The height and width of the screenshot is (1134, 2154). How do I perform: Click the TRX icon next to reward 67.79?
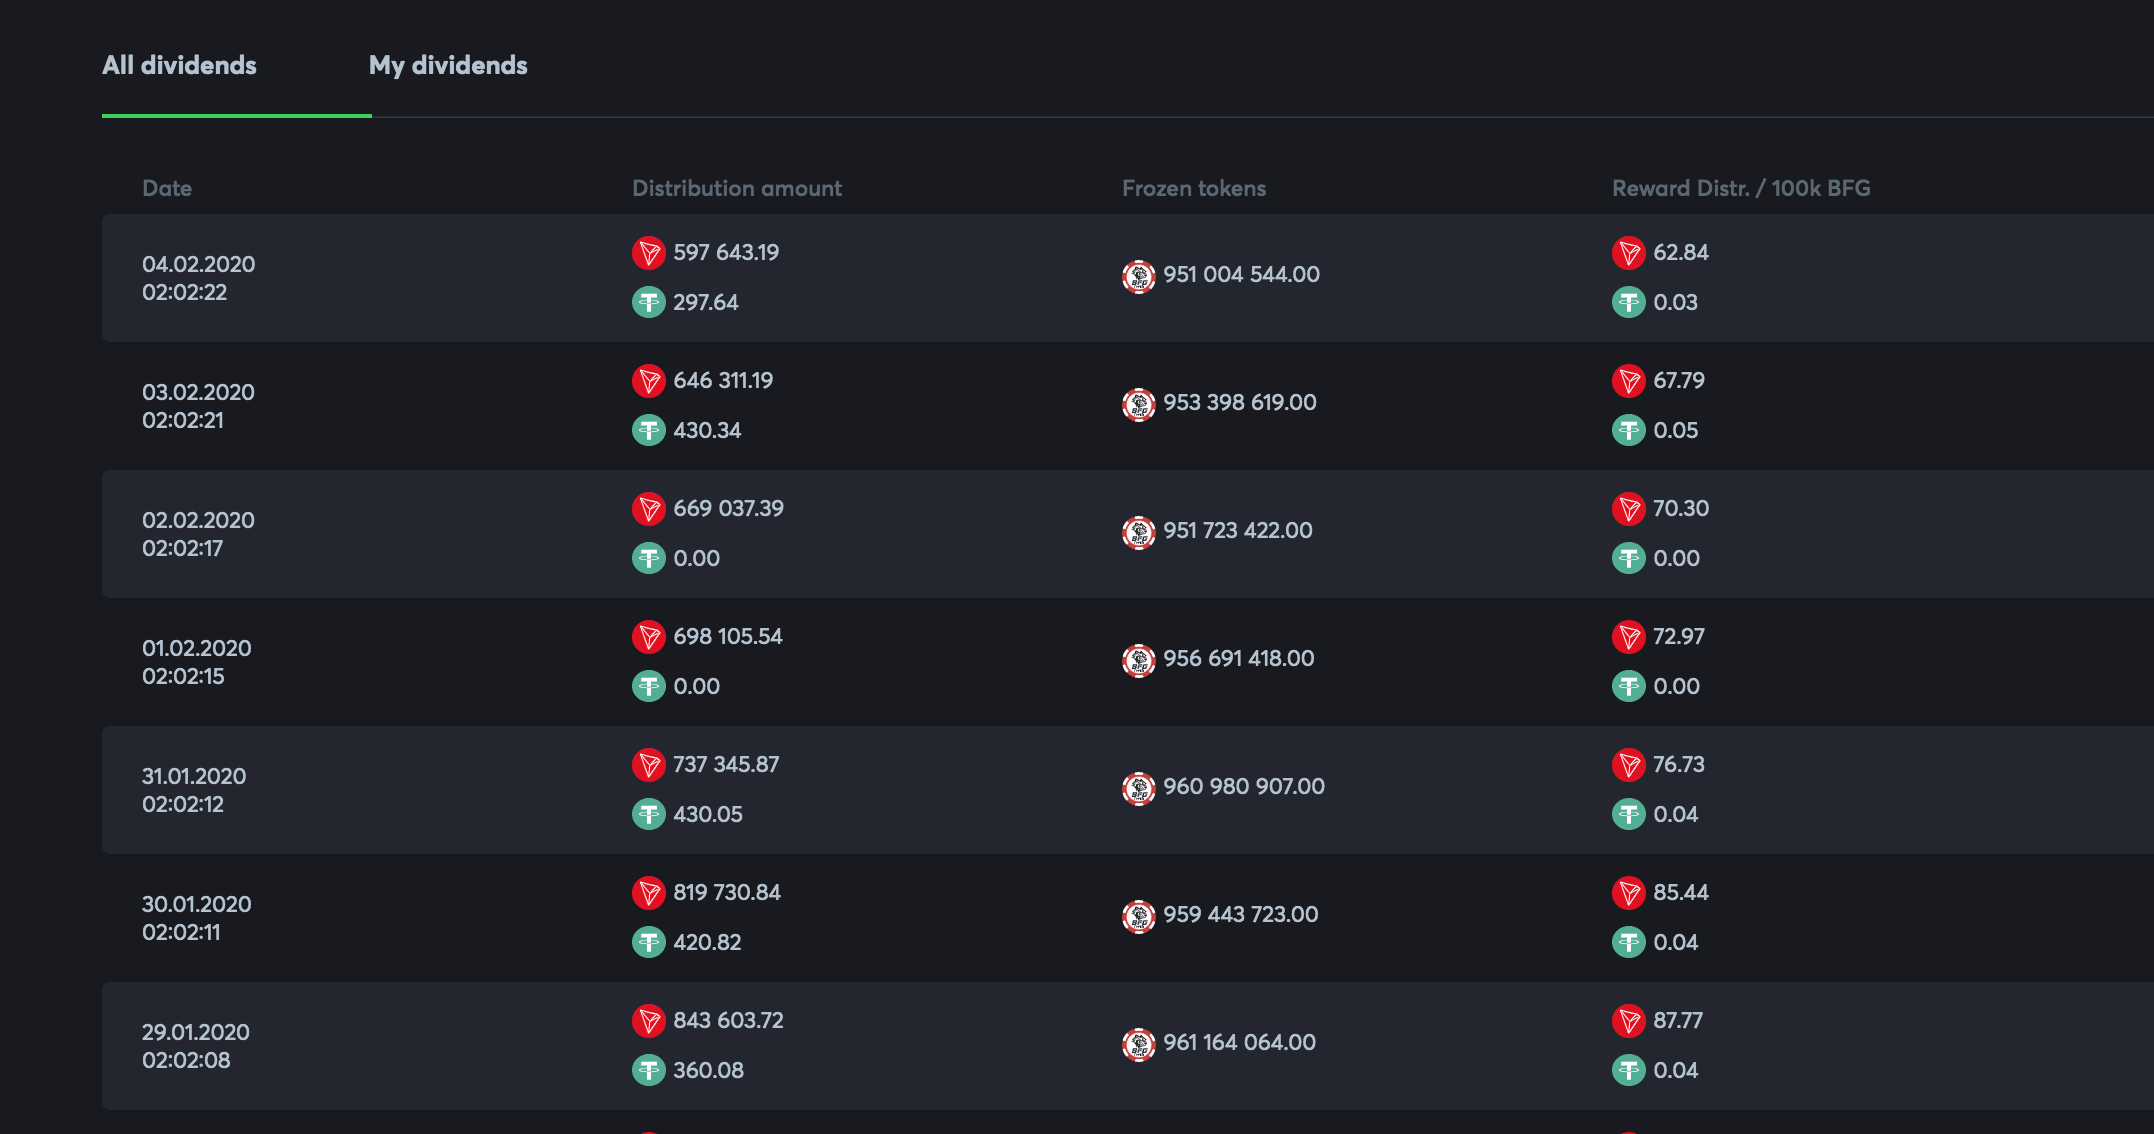pos(1629,381)
